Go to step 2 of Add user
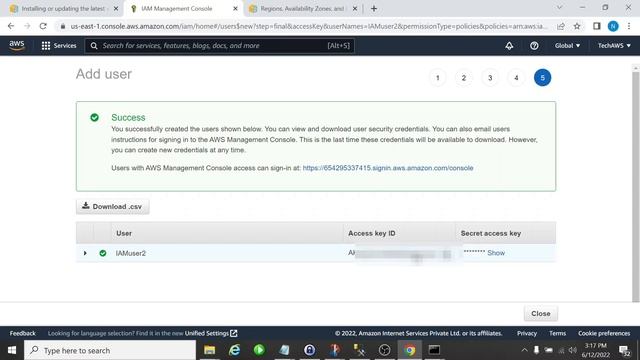Image resolution: width=640 pixels, height=360 pixels. coord(464,78)
